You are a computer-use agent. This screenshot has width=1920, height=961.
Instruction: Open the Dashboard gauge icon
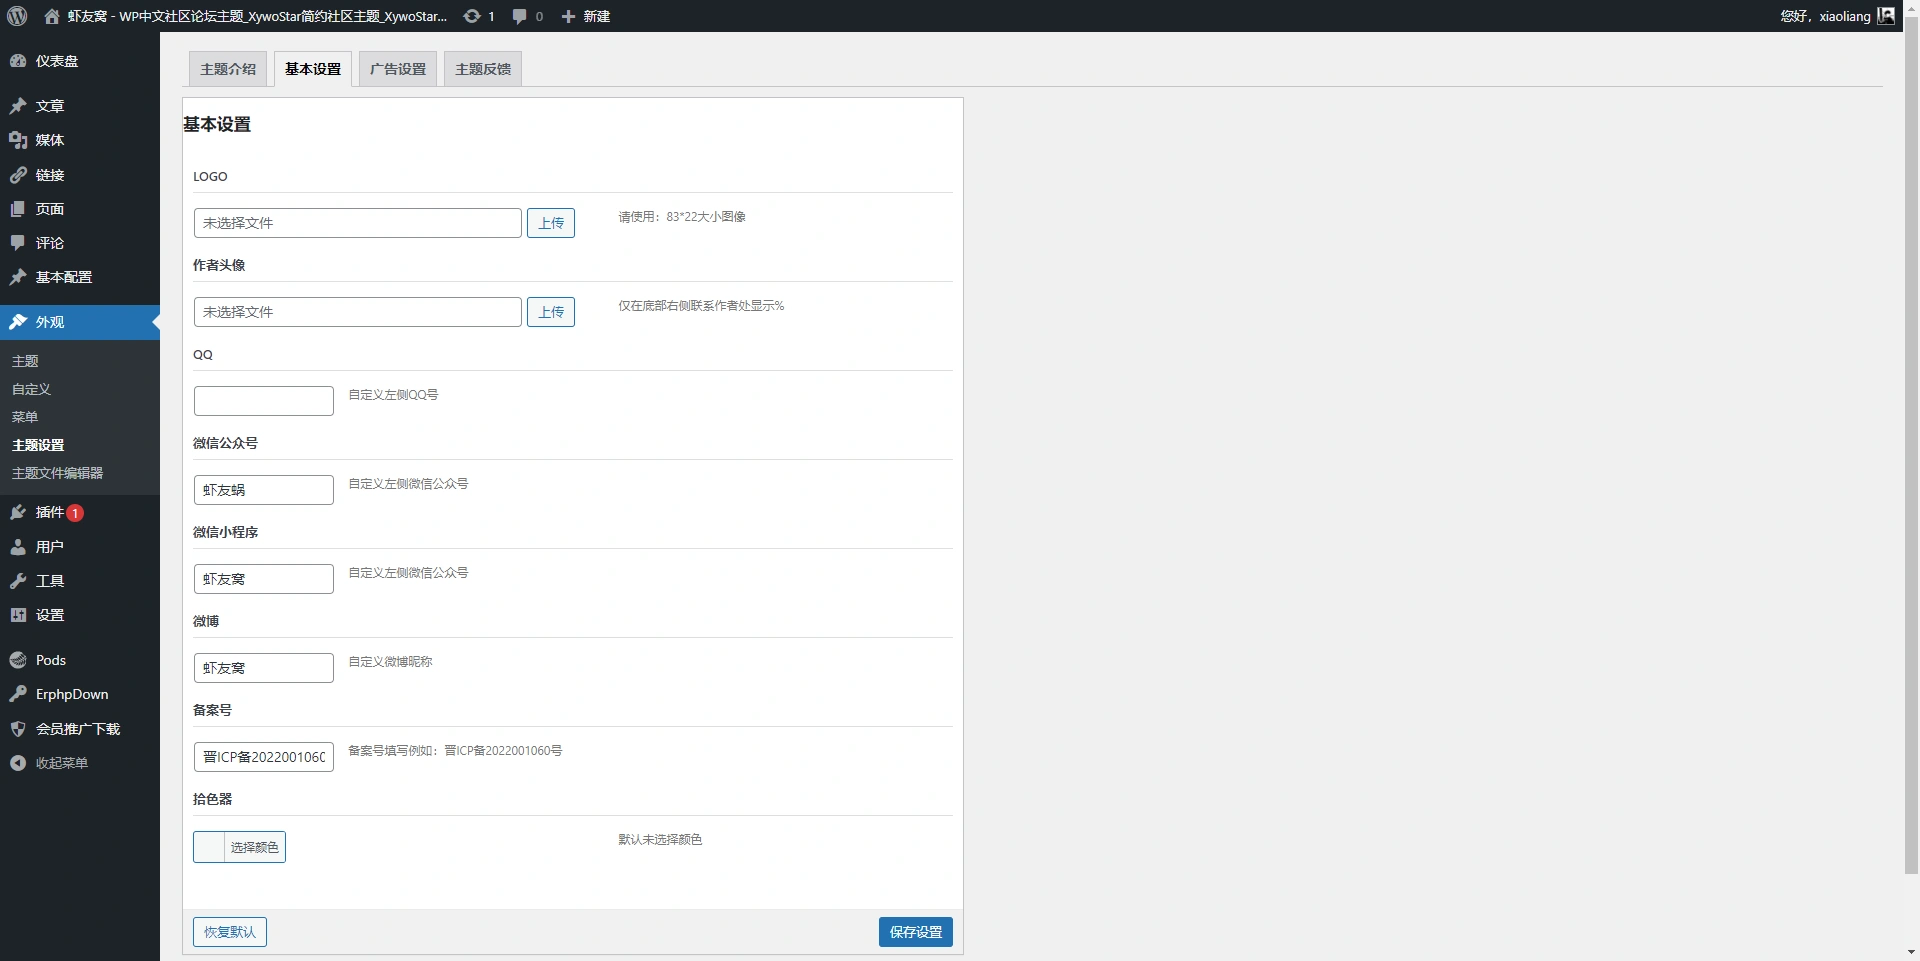tap(18, 61)
